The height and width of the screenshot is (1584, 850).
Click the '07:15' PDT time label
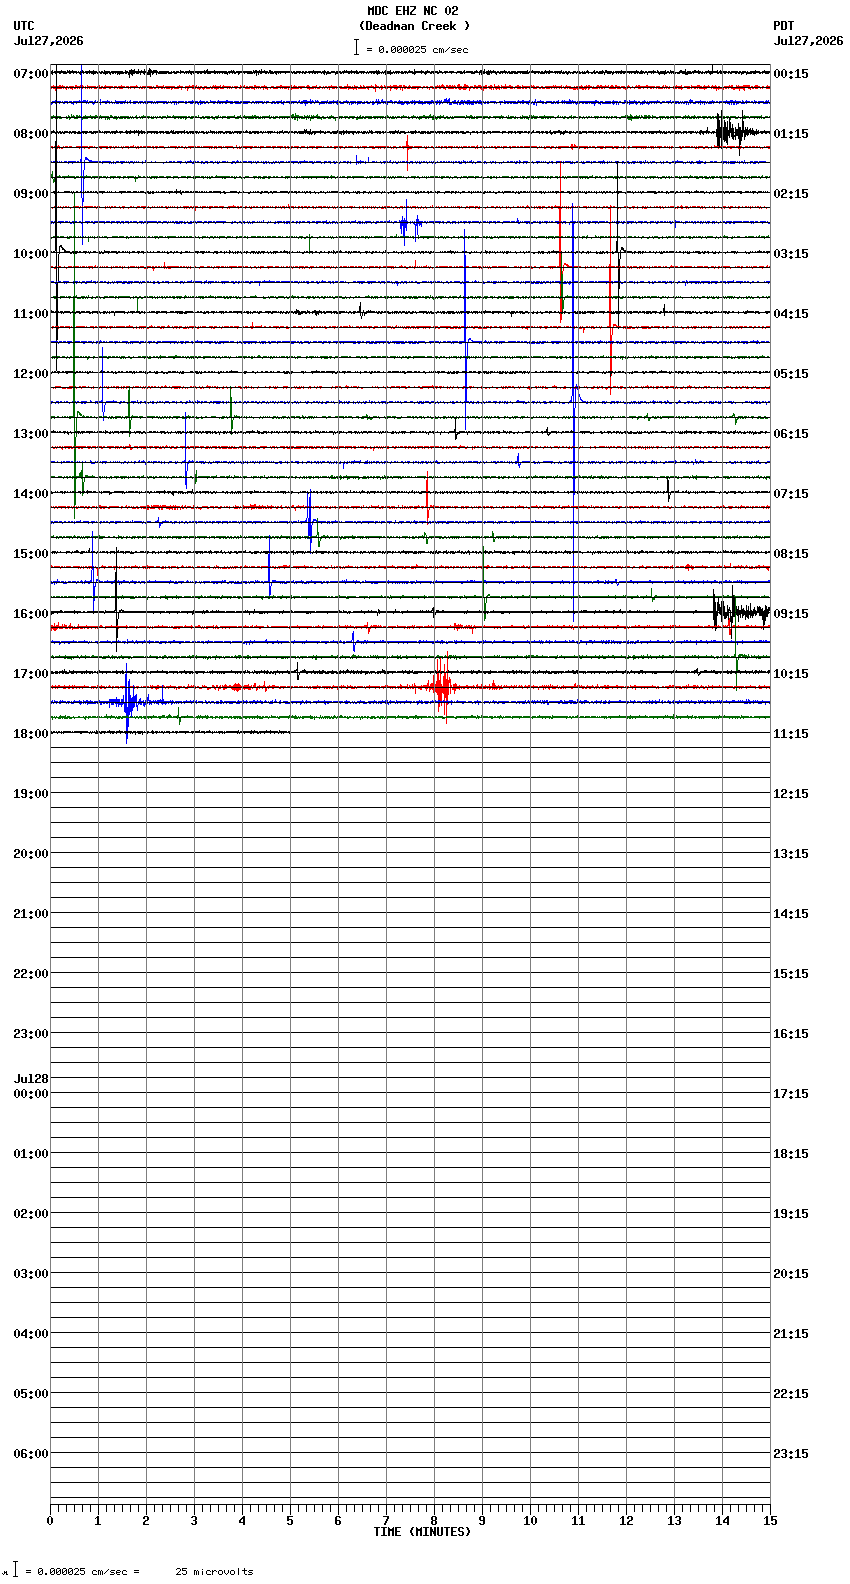click(x=791, y=494)
